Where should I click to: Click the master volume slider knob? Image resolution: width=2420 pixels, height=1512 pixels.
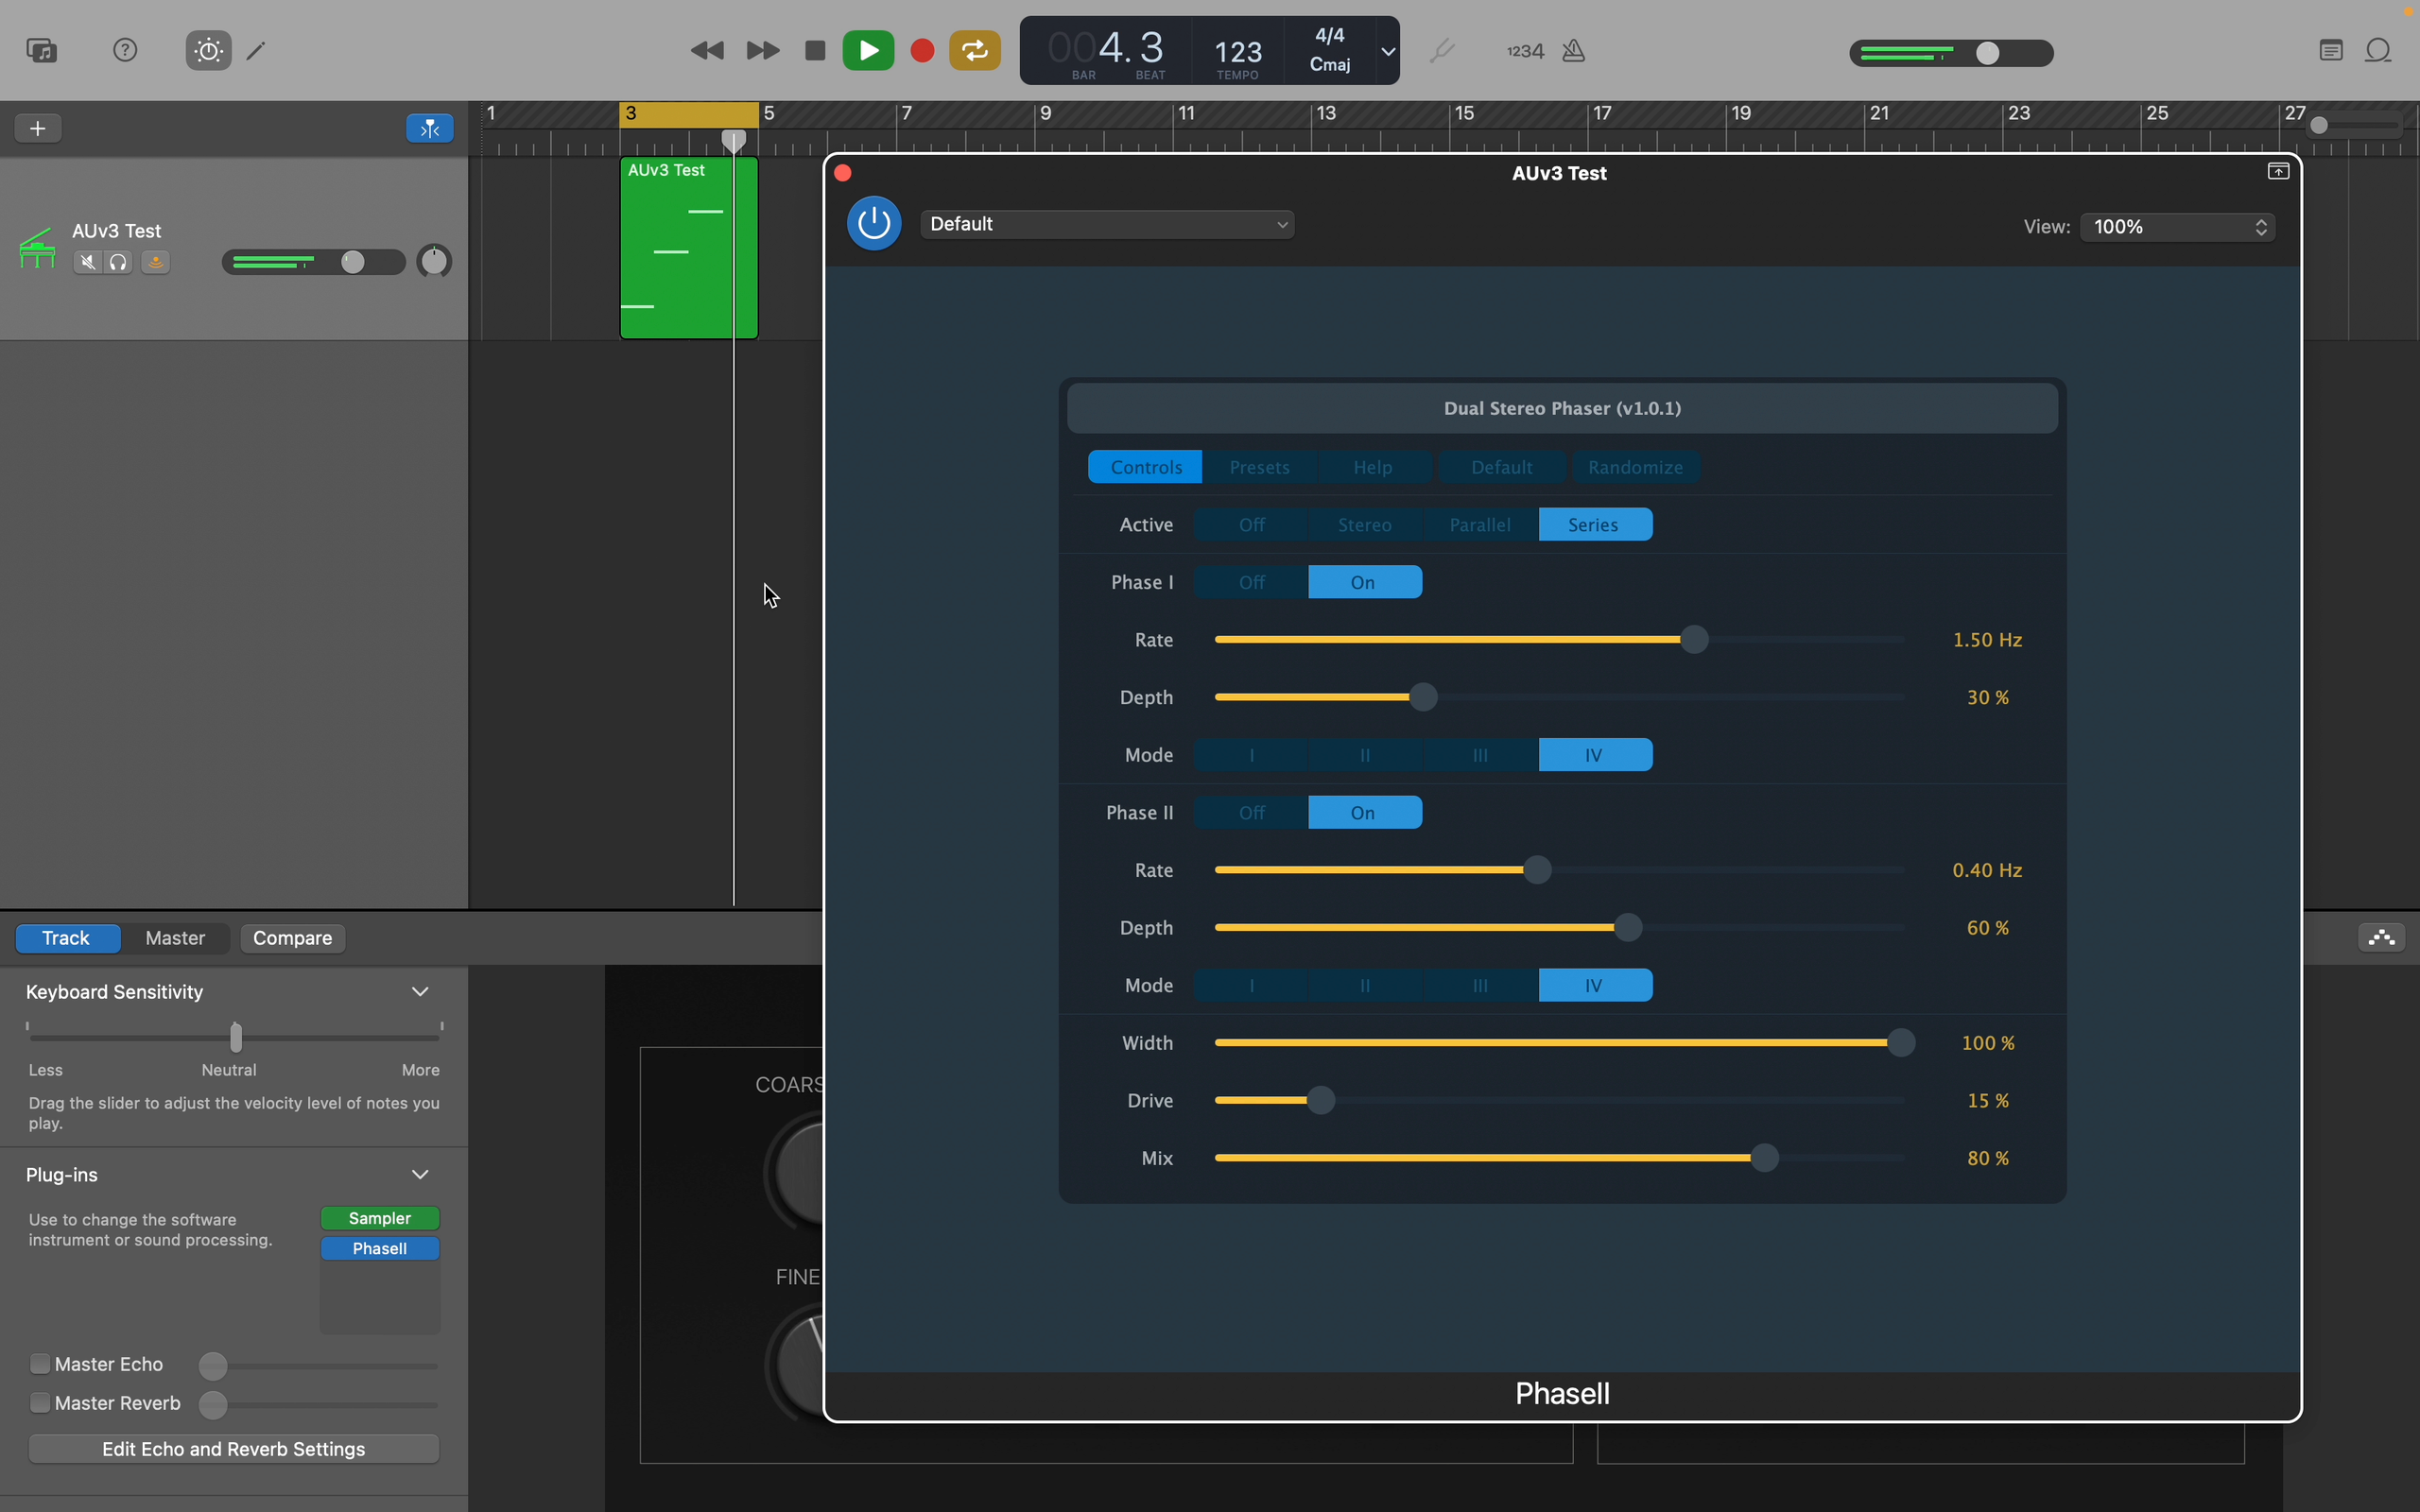coord(1988,53)
